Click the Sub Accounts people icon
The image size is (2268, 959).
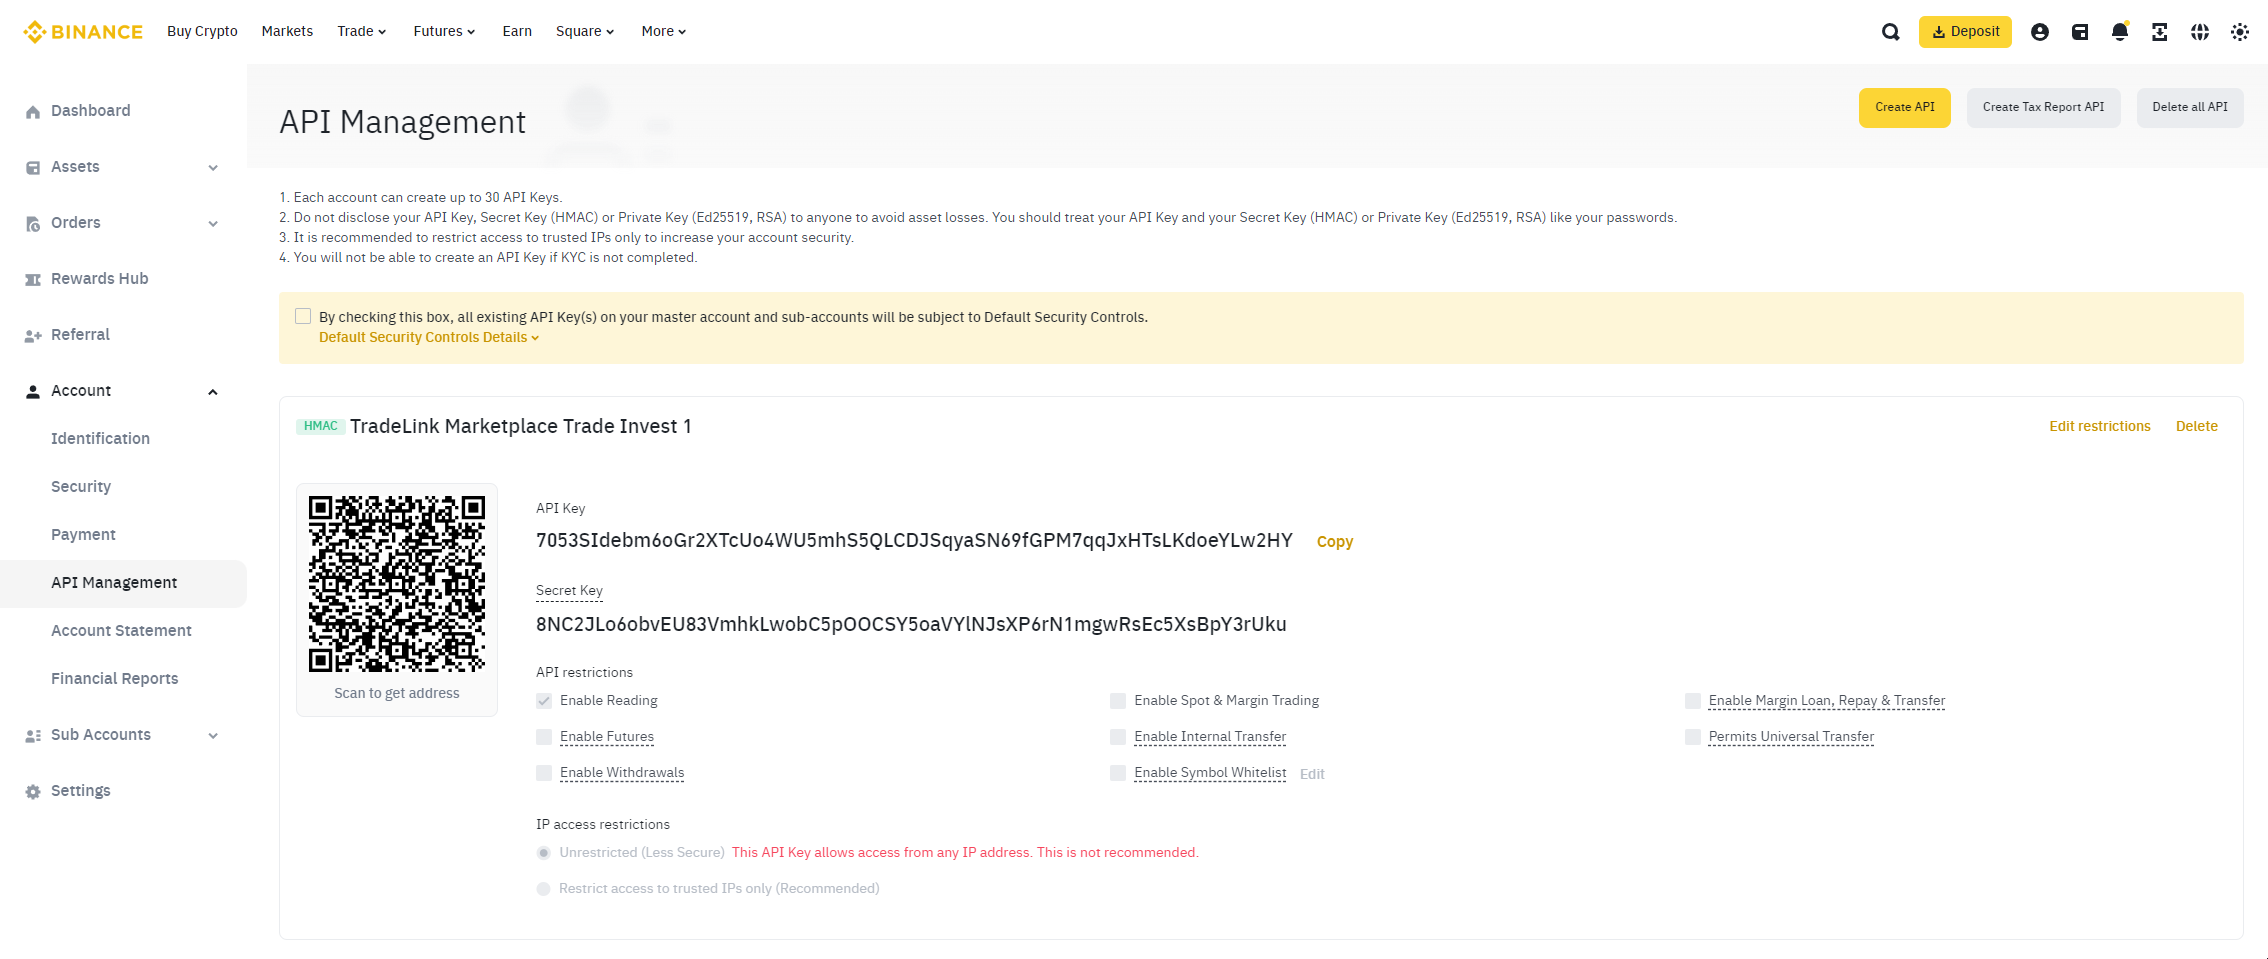pos(33,735)
